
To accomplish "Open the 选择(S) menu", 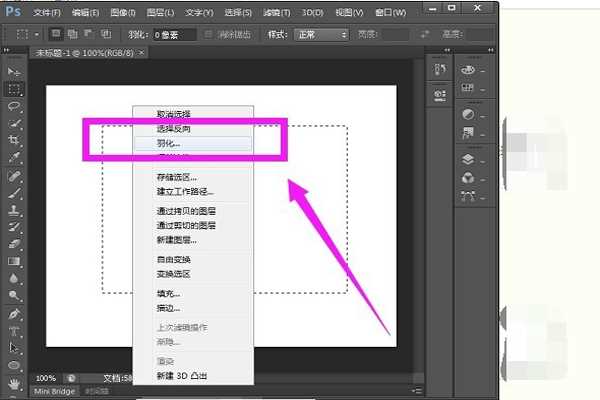I will [x=238, y=13].
